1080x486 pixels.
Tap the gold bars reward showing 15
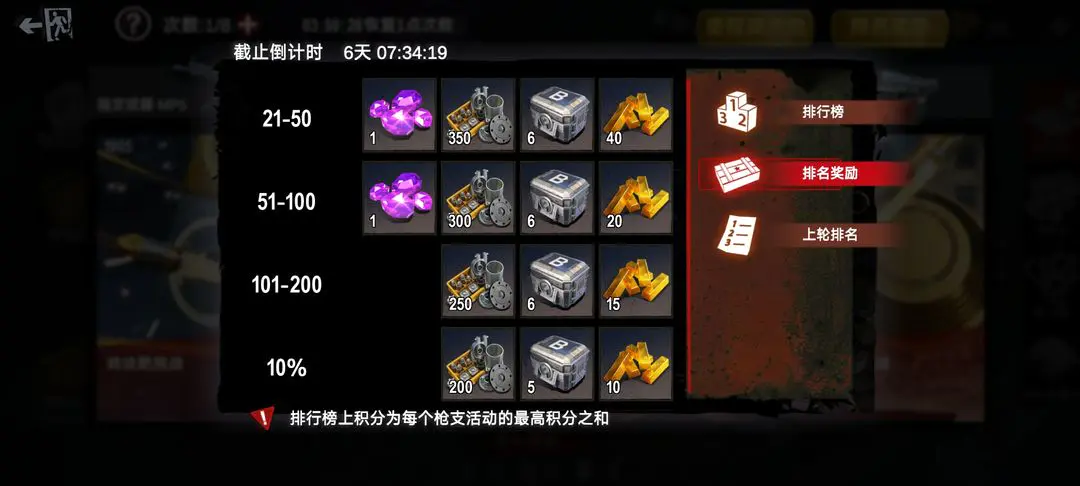[636, 281]
